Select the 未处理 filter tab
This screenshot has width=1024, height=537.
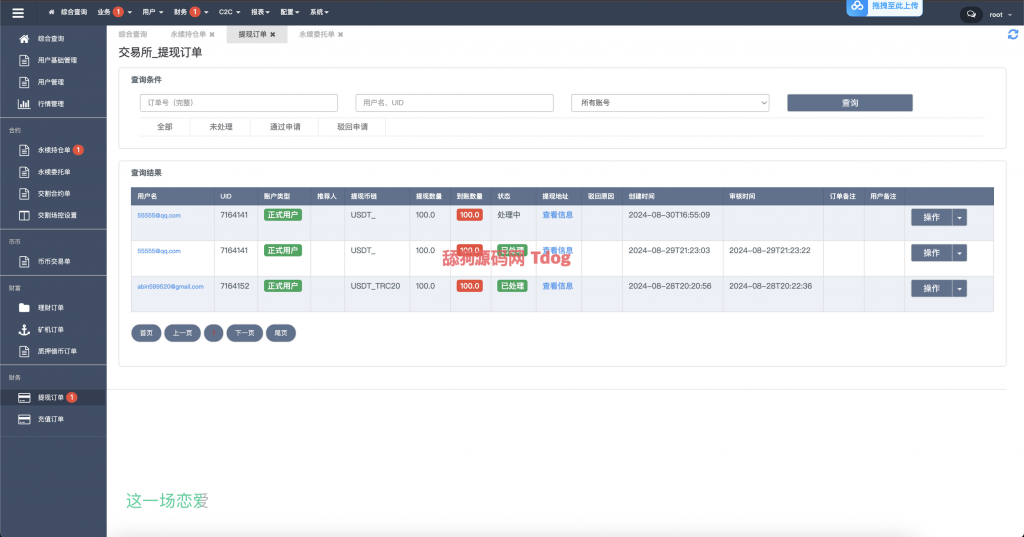click(221, 127)
